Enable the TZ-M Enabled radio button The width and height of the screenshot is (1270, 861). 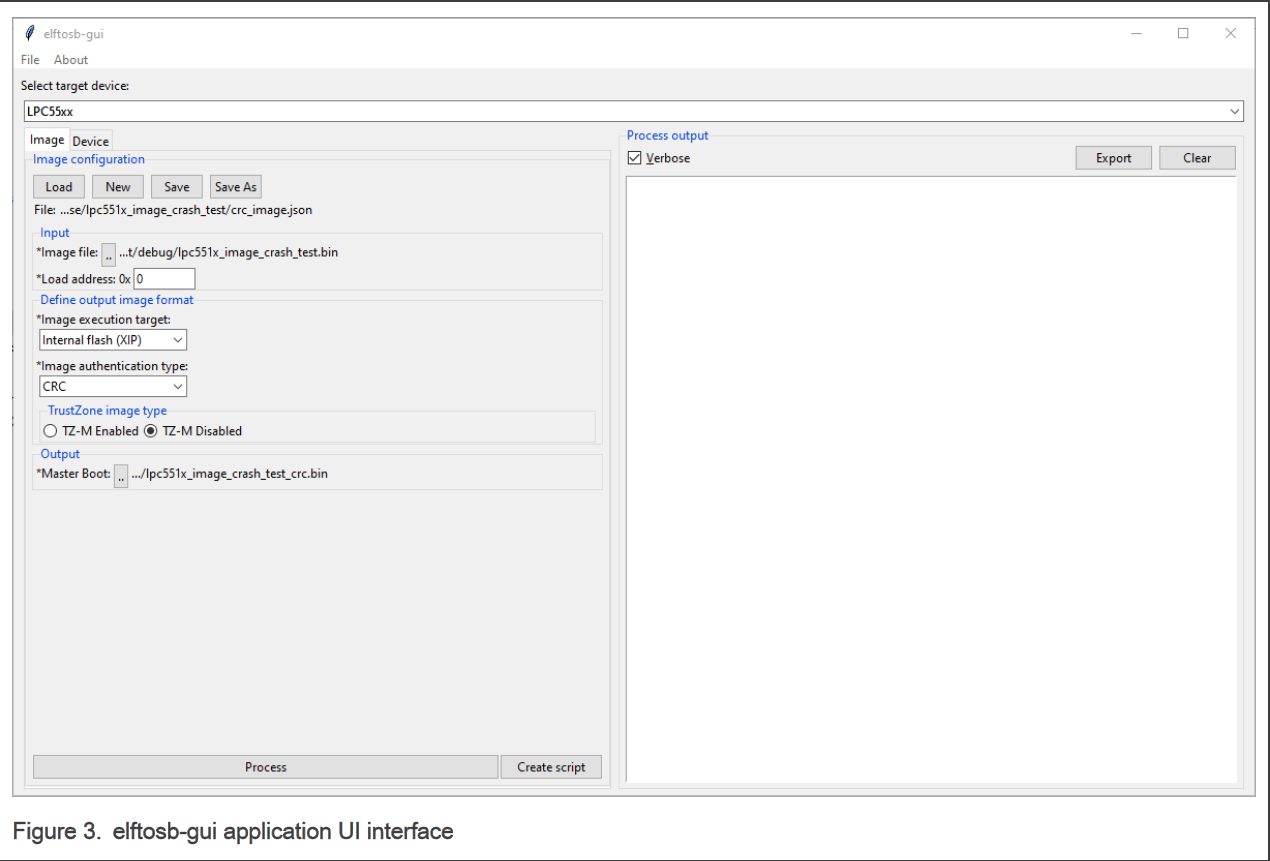point(50,430)
